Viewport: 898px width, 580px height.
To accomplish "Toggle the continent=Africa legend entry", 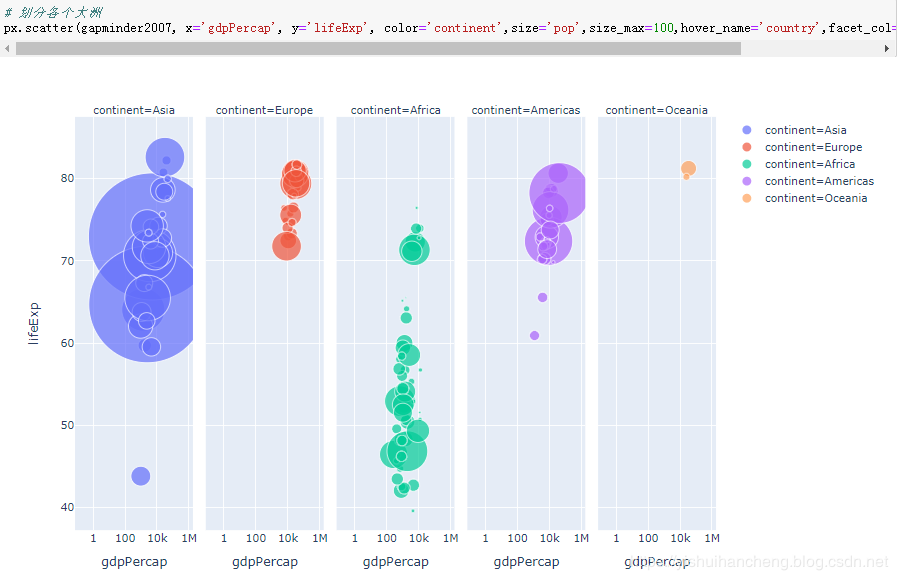I will [x=798, y=164].
